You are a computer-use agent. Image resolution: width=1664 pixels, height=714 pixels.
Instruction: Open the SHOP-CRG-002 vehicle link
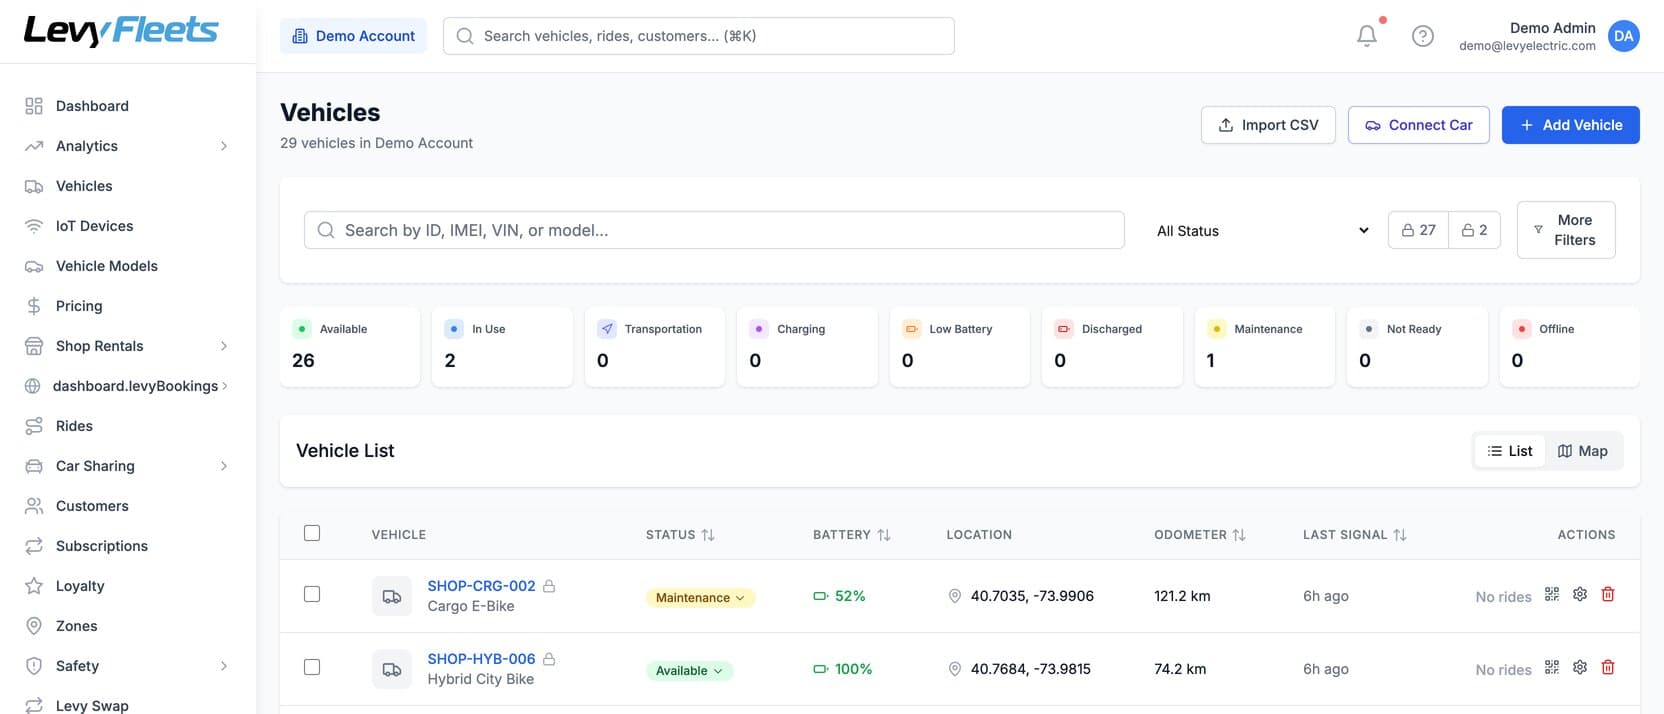tap(481, 586)
